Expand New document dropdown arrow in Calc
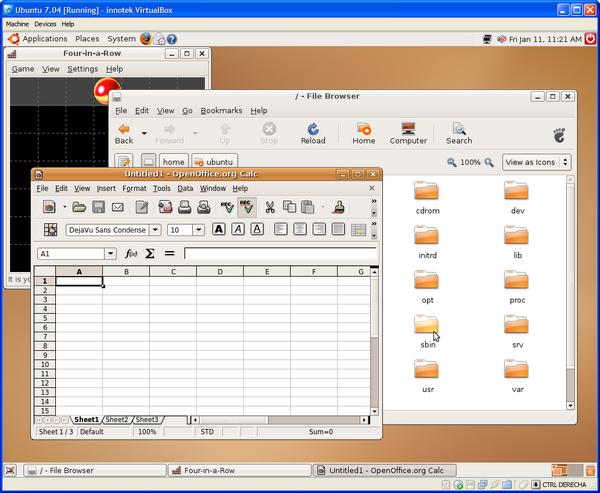The image size is (600, 493). (x=64, y=207)
